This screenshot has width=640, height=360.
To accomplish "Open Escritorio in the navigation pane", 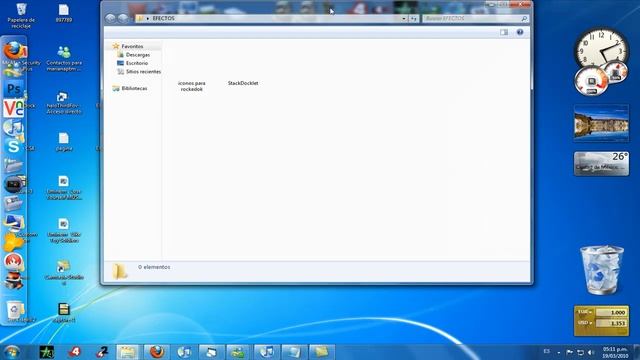I will click(x=137, y=63).
